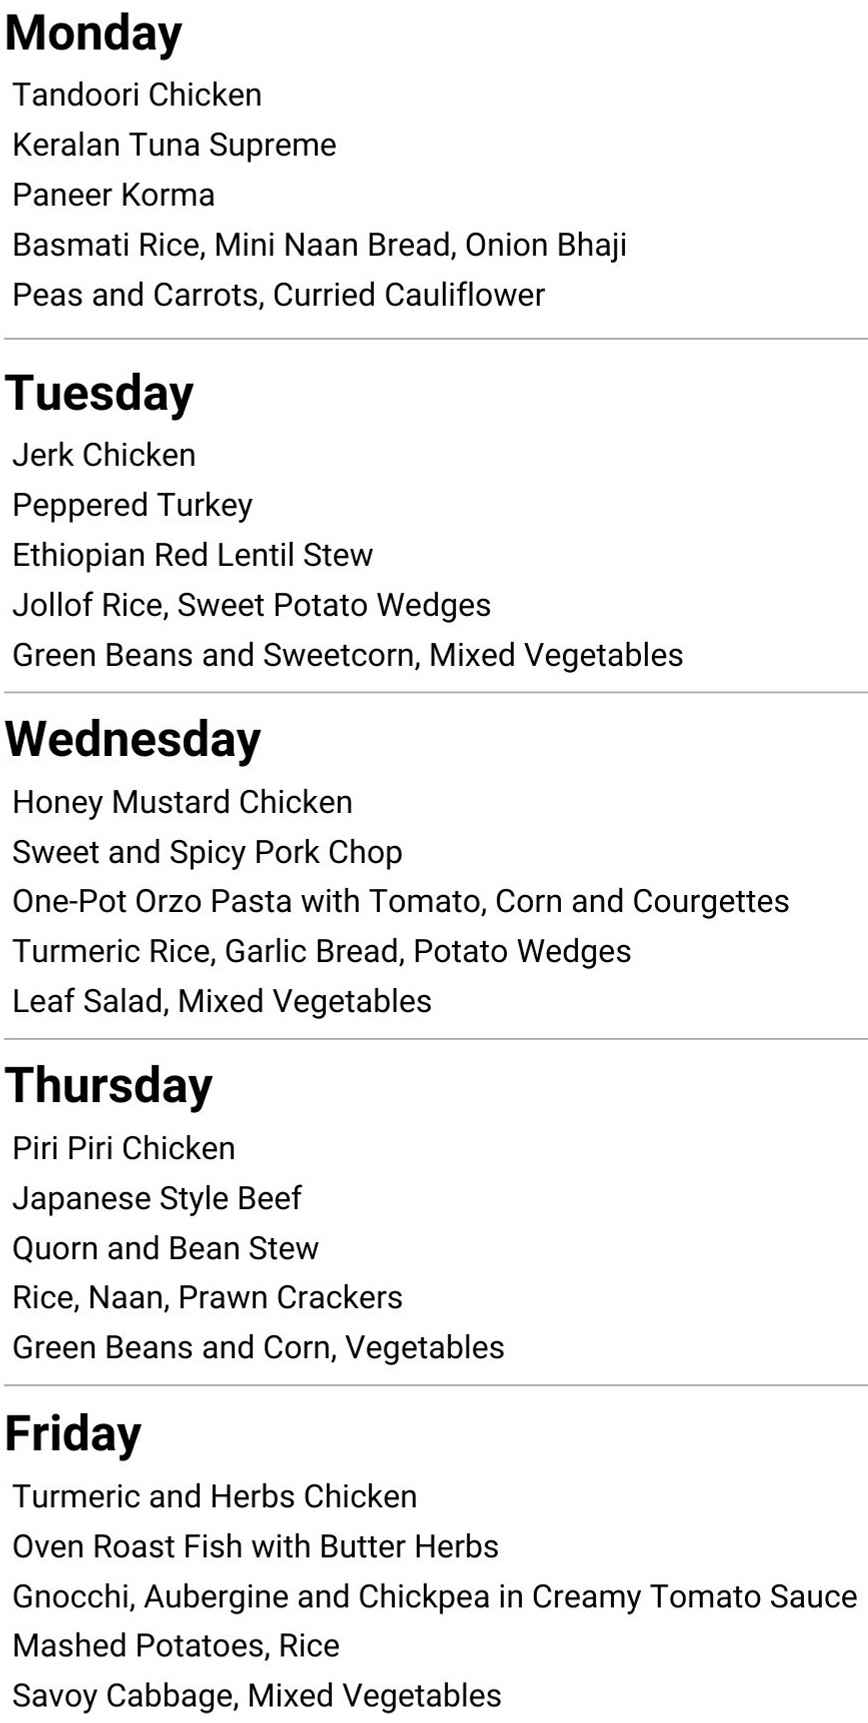Select Honey Mustard Chicken

(x=182, y=802)
